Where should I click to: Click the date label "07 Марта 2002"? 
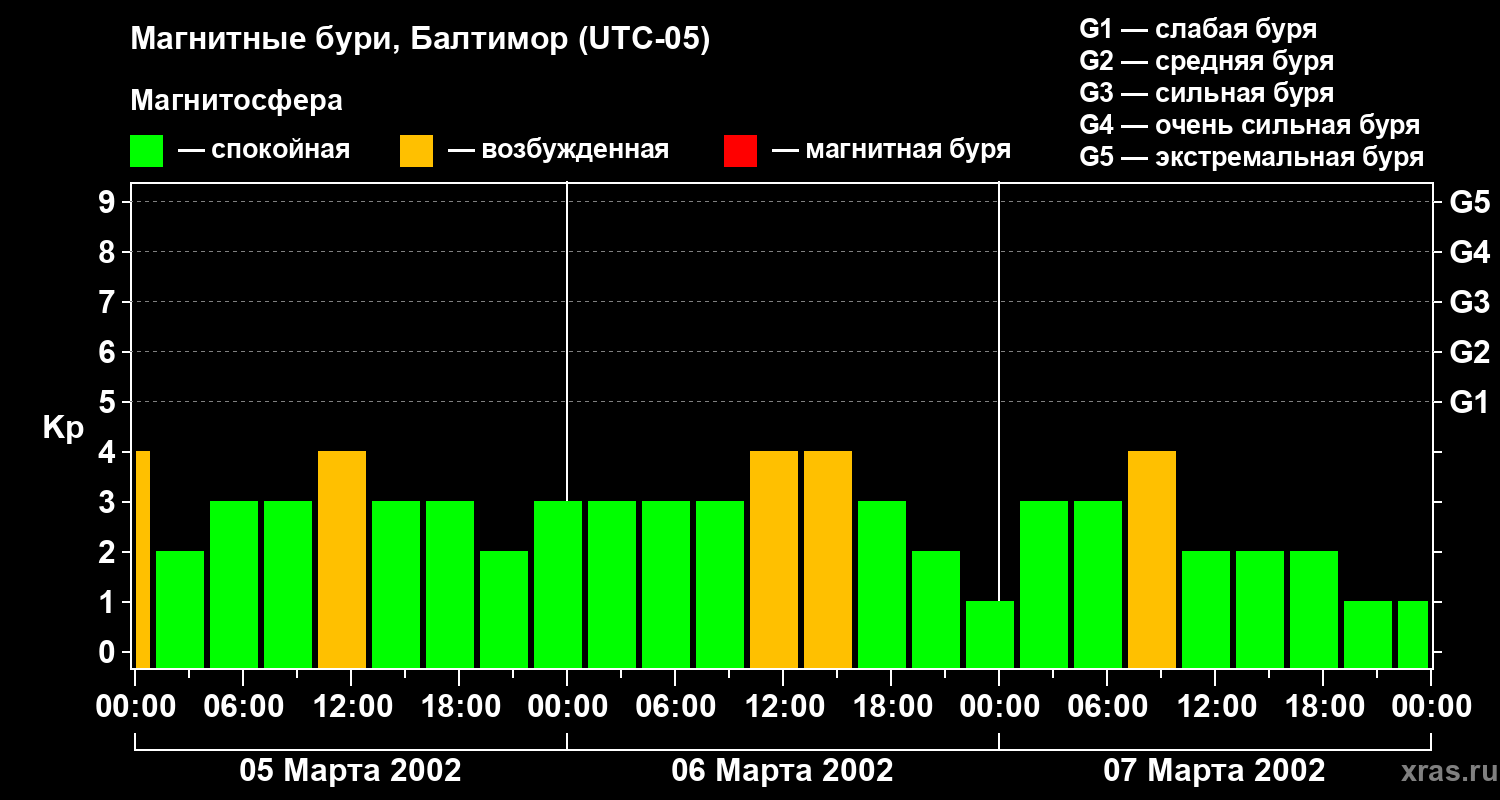[1214, 771]
